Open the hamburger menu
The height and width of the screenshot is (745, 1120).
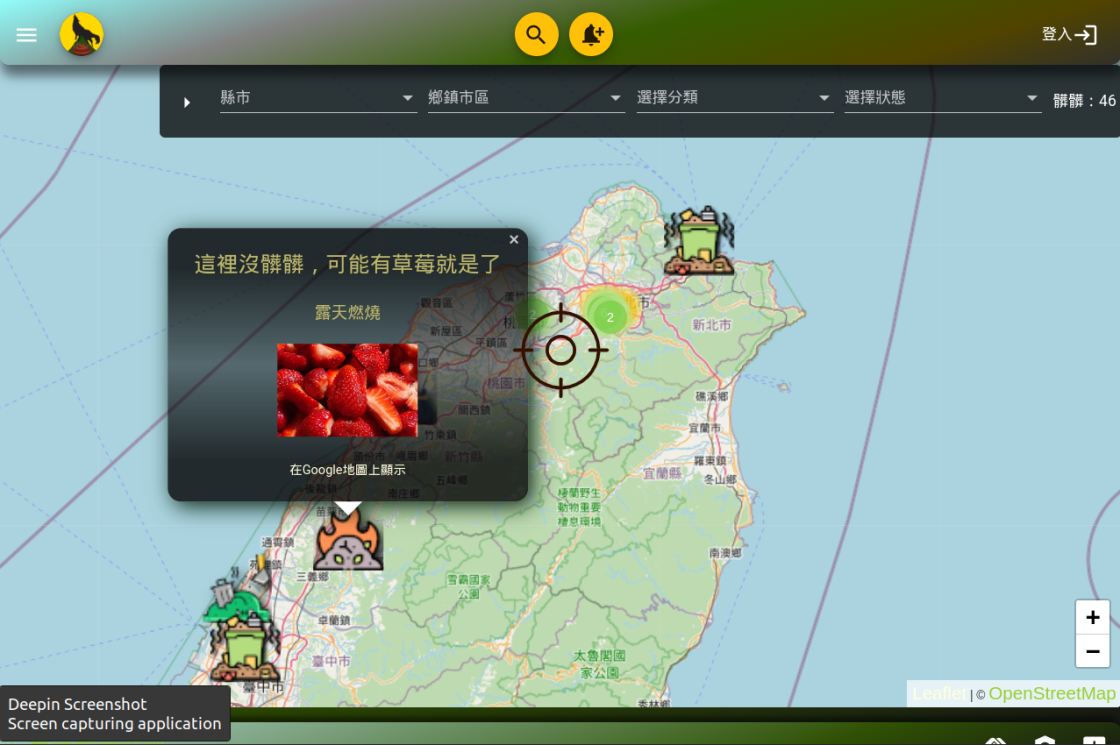pyautogui.click(x=26, y=35)
